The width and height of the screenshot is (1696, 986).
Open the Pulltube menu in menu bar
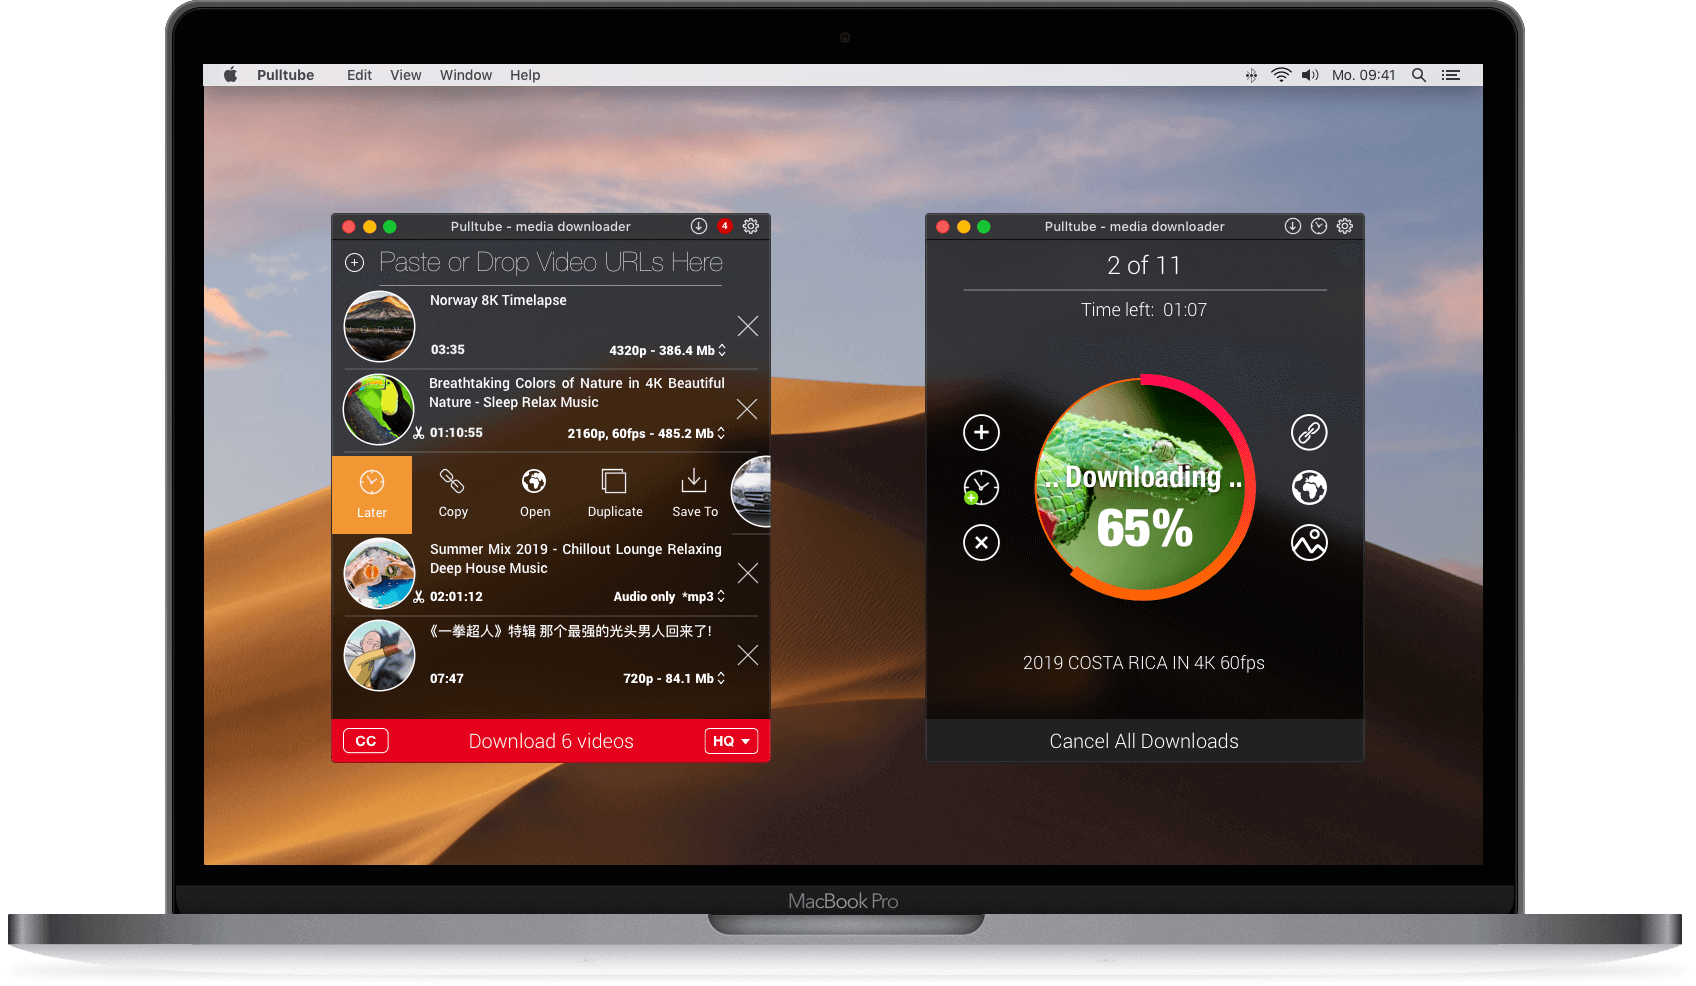pos(285,75)
